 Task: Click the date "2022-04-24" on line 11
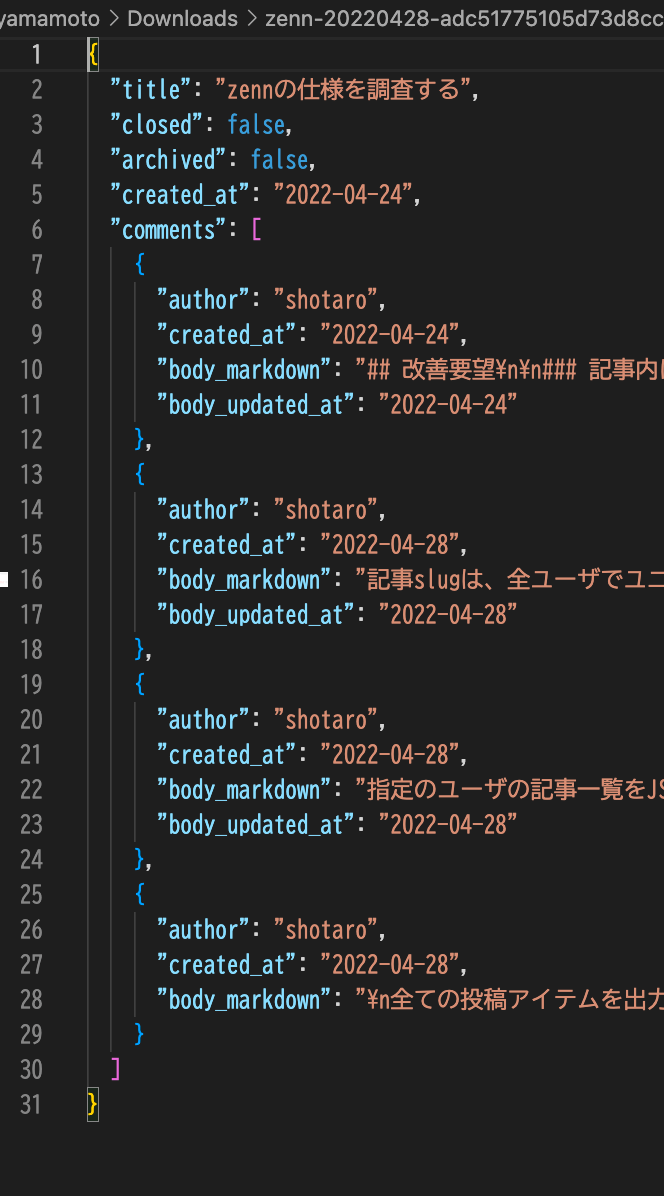tap(448, 405)
